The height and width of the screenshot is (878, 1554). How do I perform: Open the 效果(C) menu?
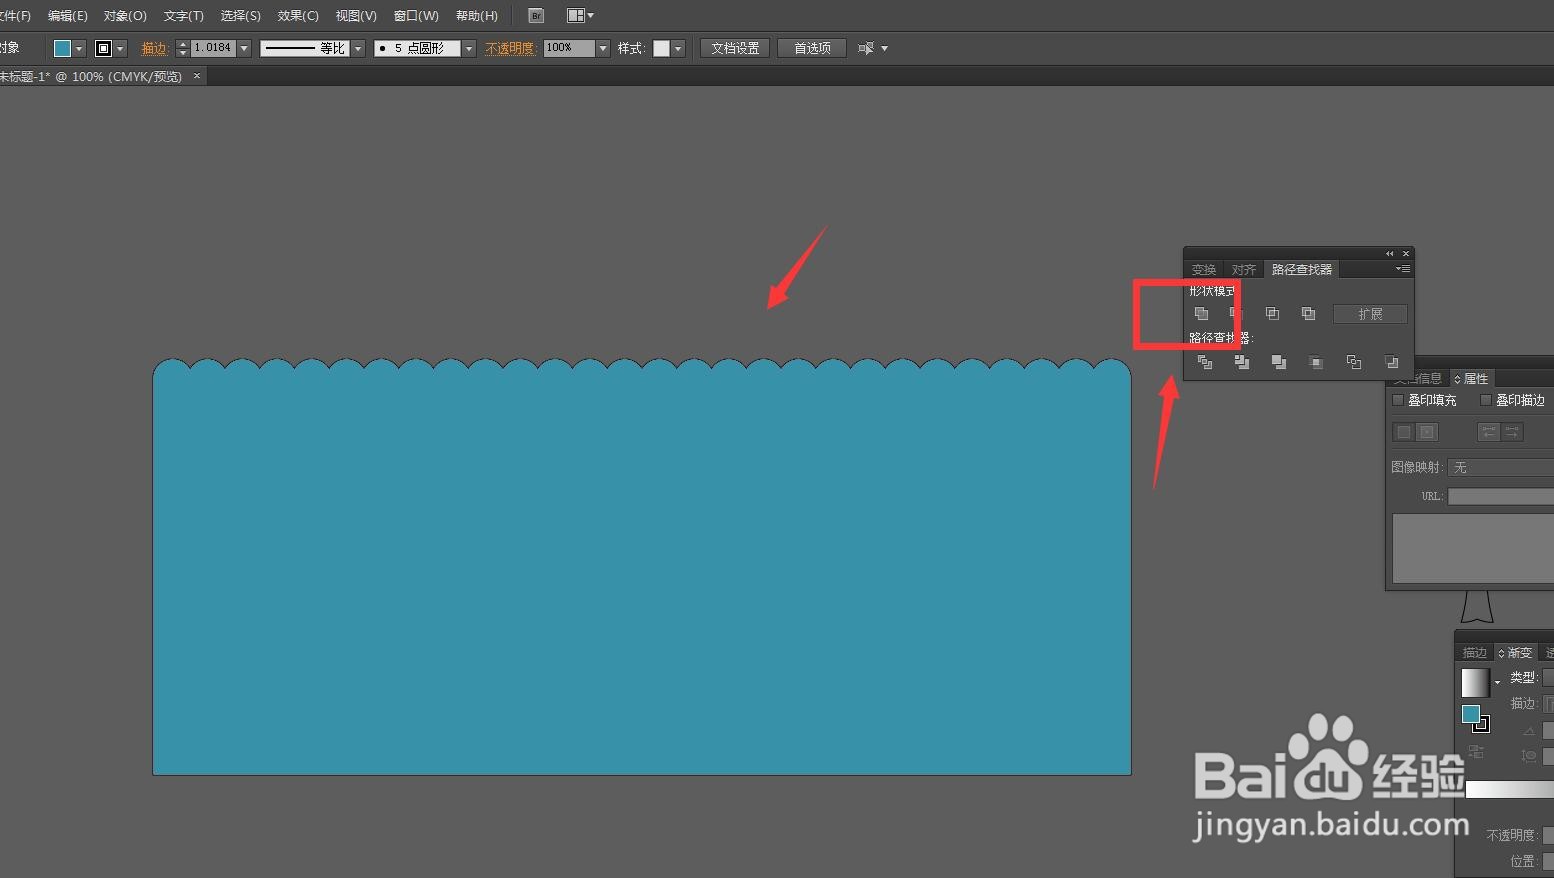click(298, 16)
